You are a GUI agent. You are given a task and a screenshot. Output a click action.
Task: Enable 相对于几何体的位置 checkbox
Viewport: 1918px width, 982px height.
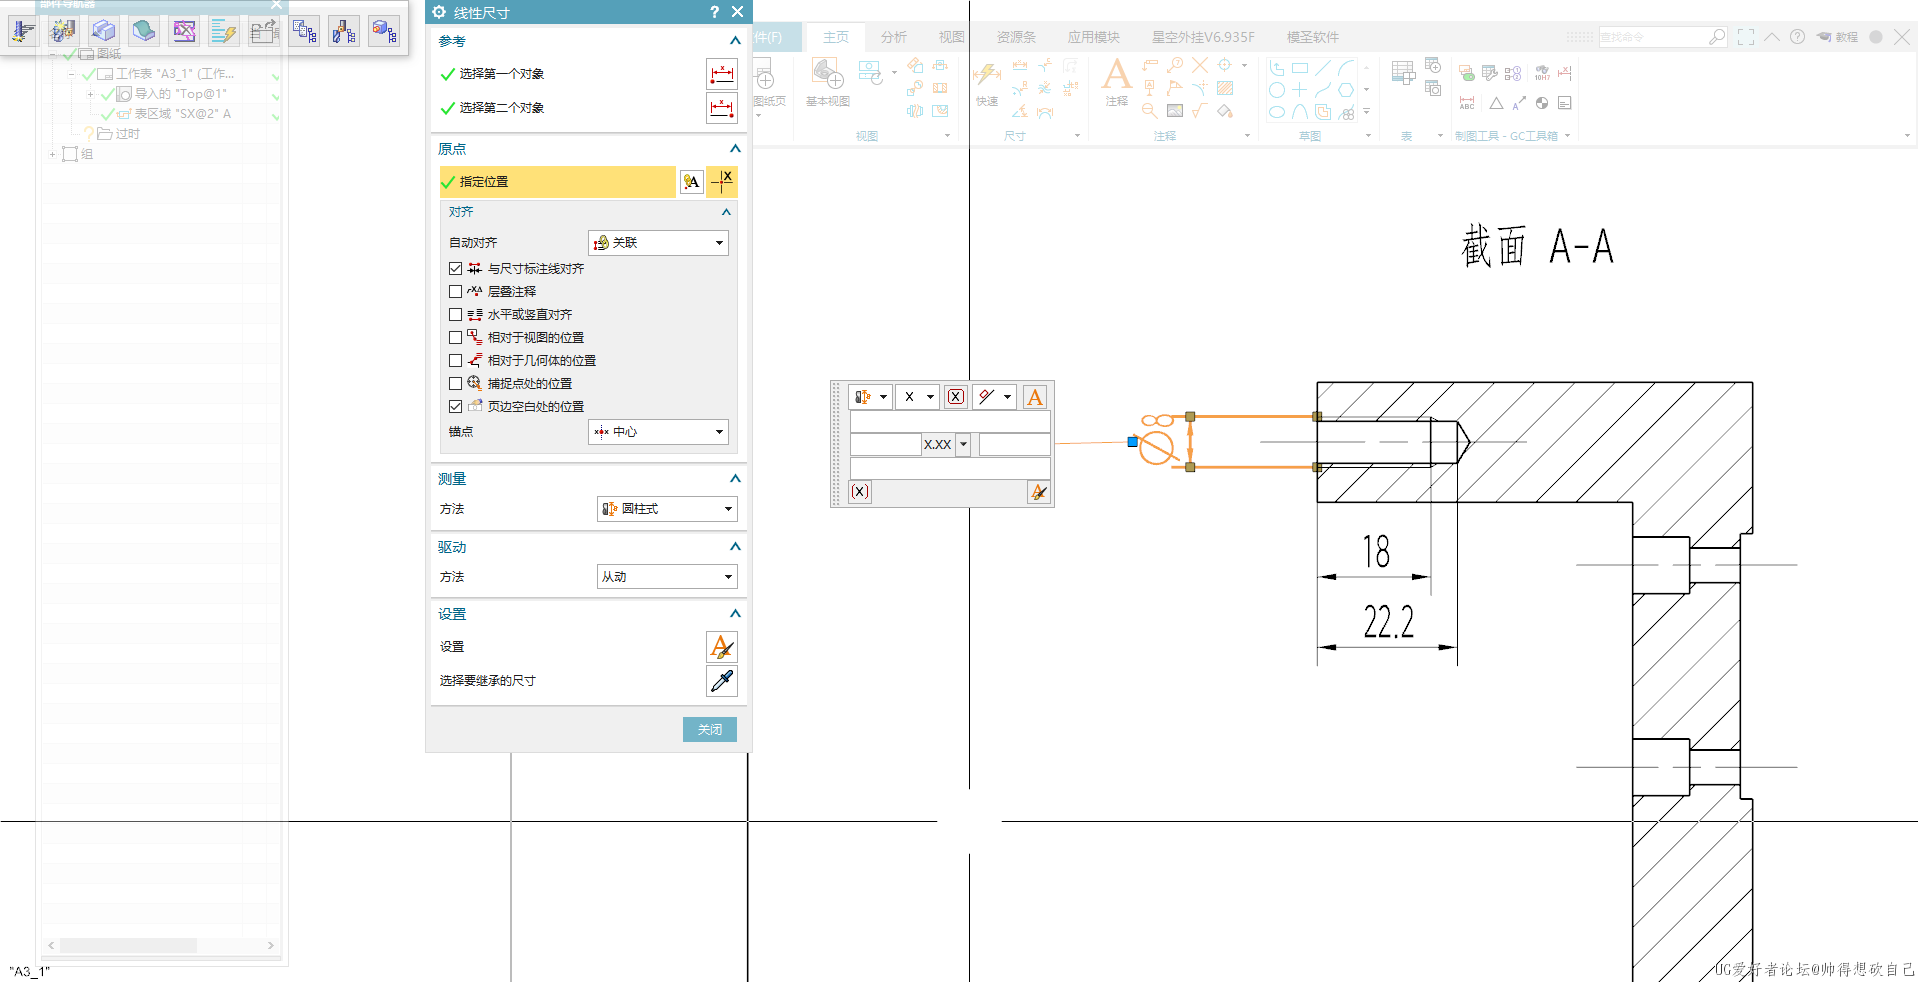[x=456, y=361]
